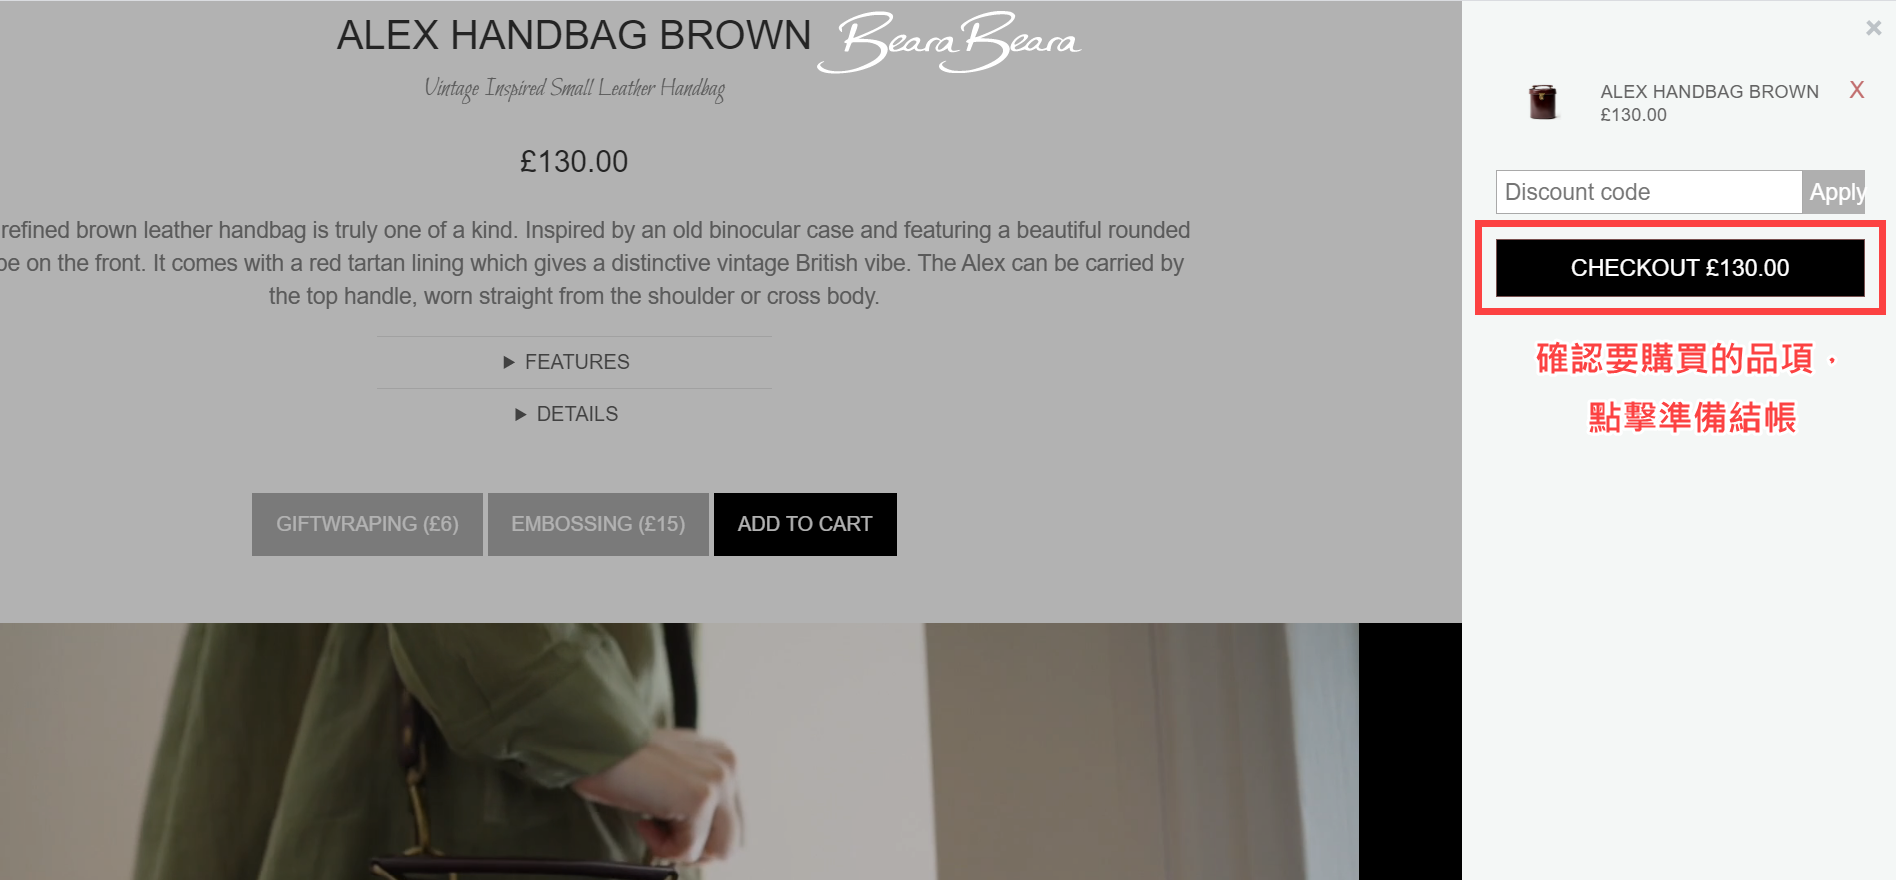Click the Beara Beara logo
This screenshot has width=1896, height=880.
pos(949,42)
